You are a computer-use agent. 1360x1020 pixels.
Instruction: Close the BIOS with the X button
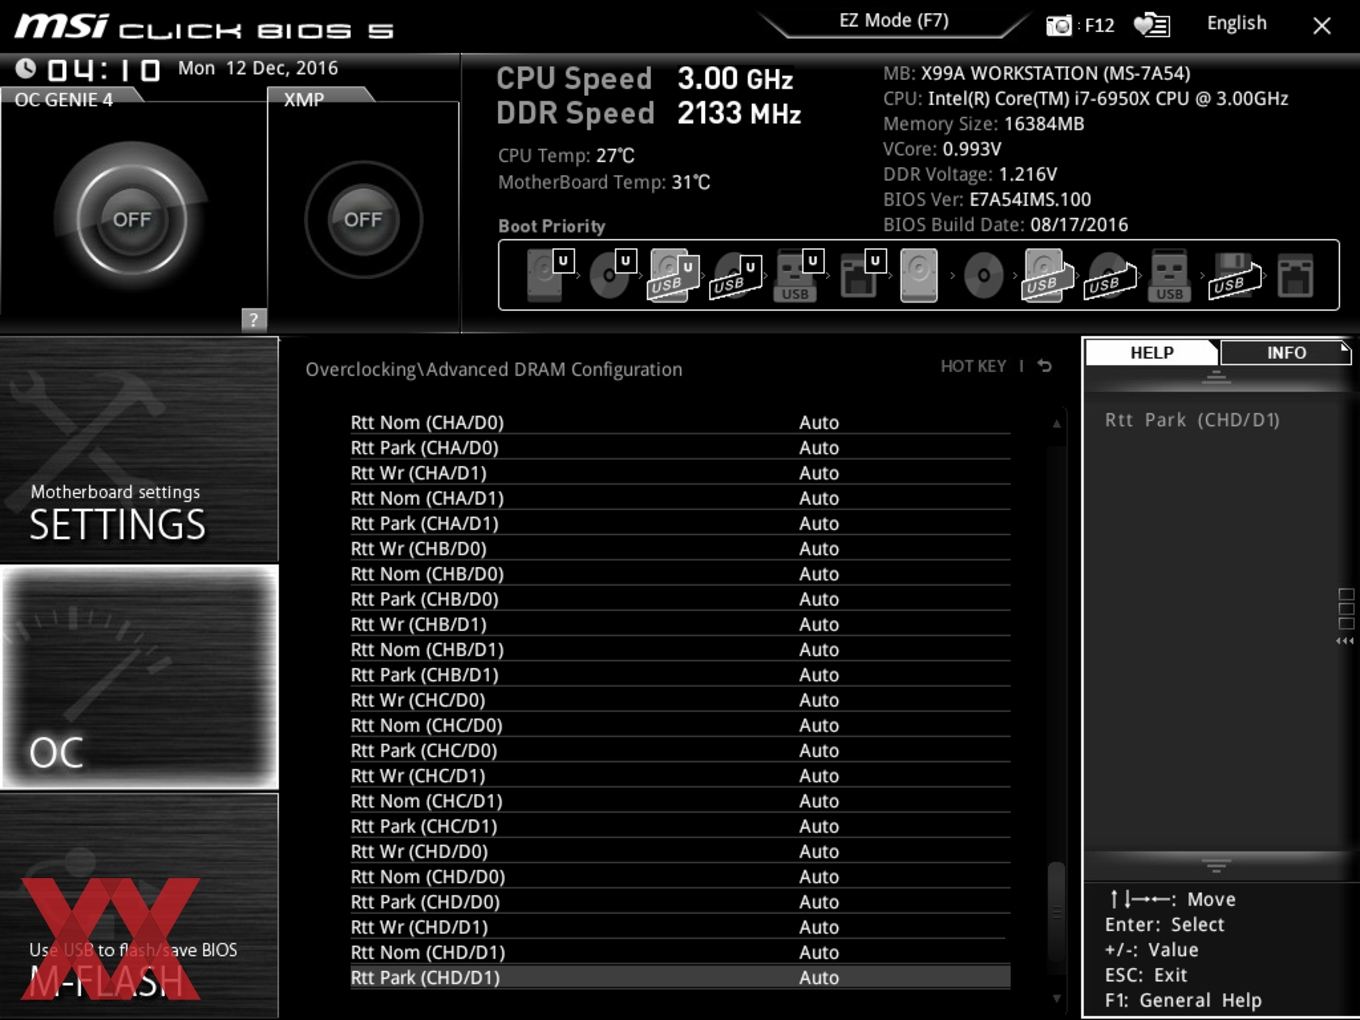click(1321, 26)
